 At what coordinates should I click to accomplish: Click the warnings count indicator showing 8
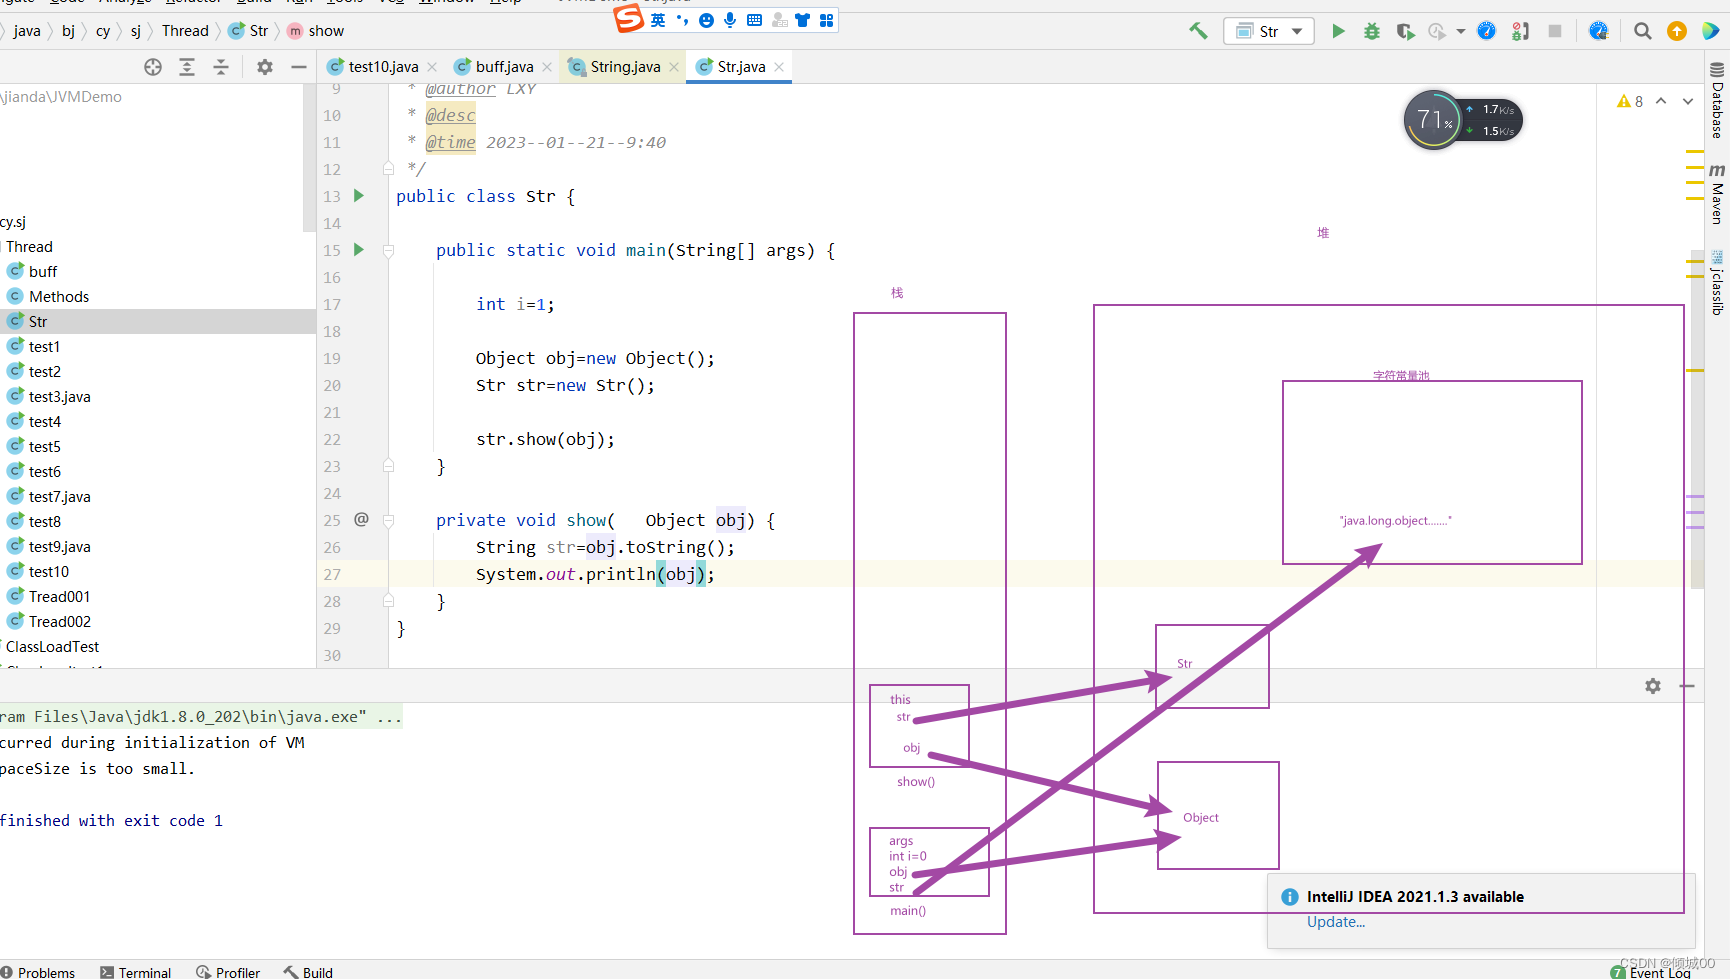(x=1630, y=101)
